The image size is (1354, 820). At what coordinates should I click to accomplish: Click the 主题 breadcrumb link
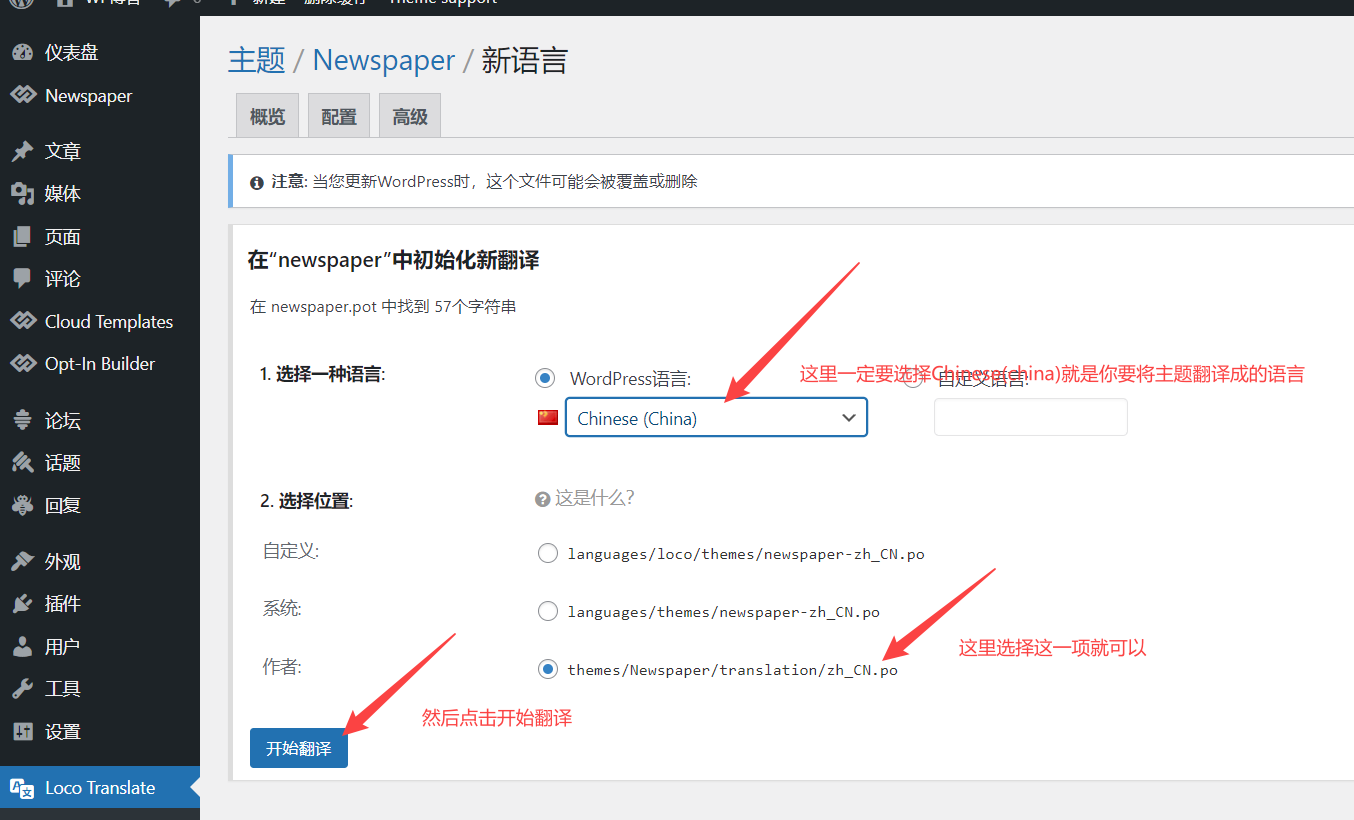point(257,60)
